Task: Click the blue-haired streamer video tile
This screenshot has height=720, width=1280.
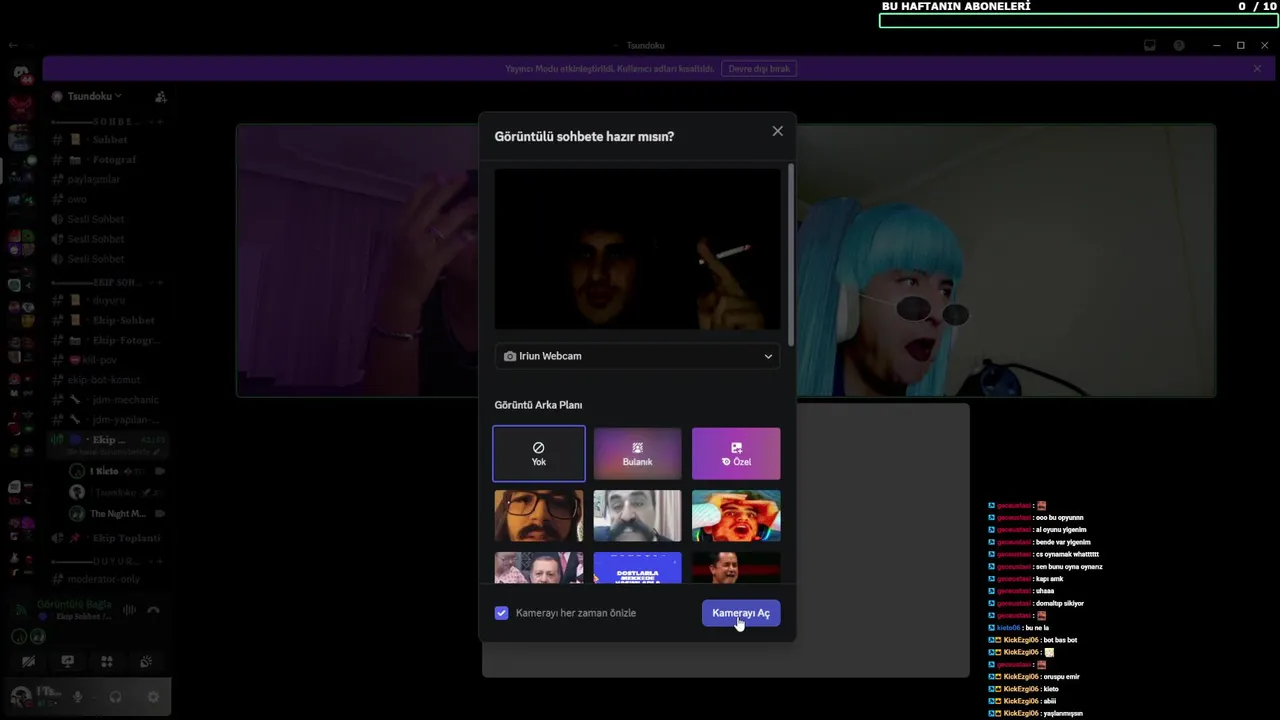Action: click(1006, 260)
